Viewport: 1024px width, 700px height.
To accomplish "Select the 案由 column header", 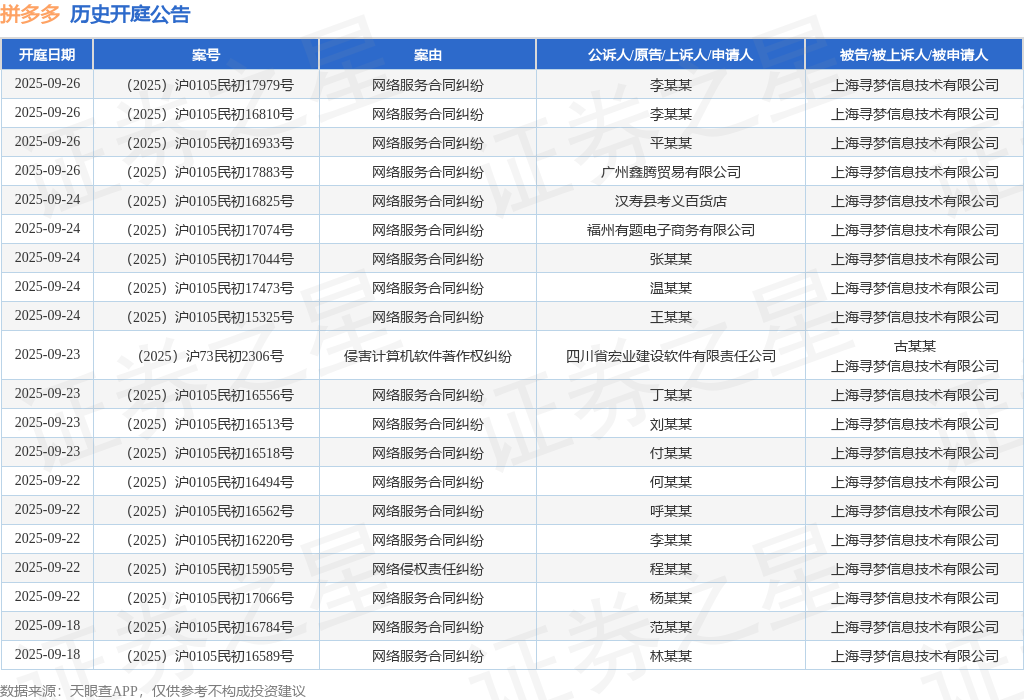I will [428, 55].
